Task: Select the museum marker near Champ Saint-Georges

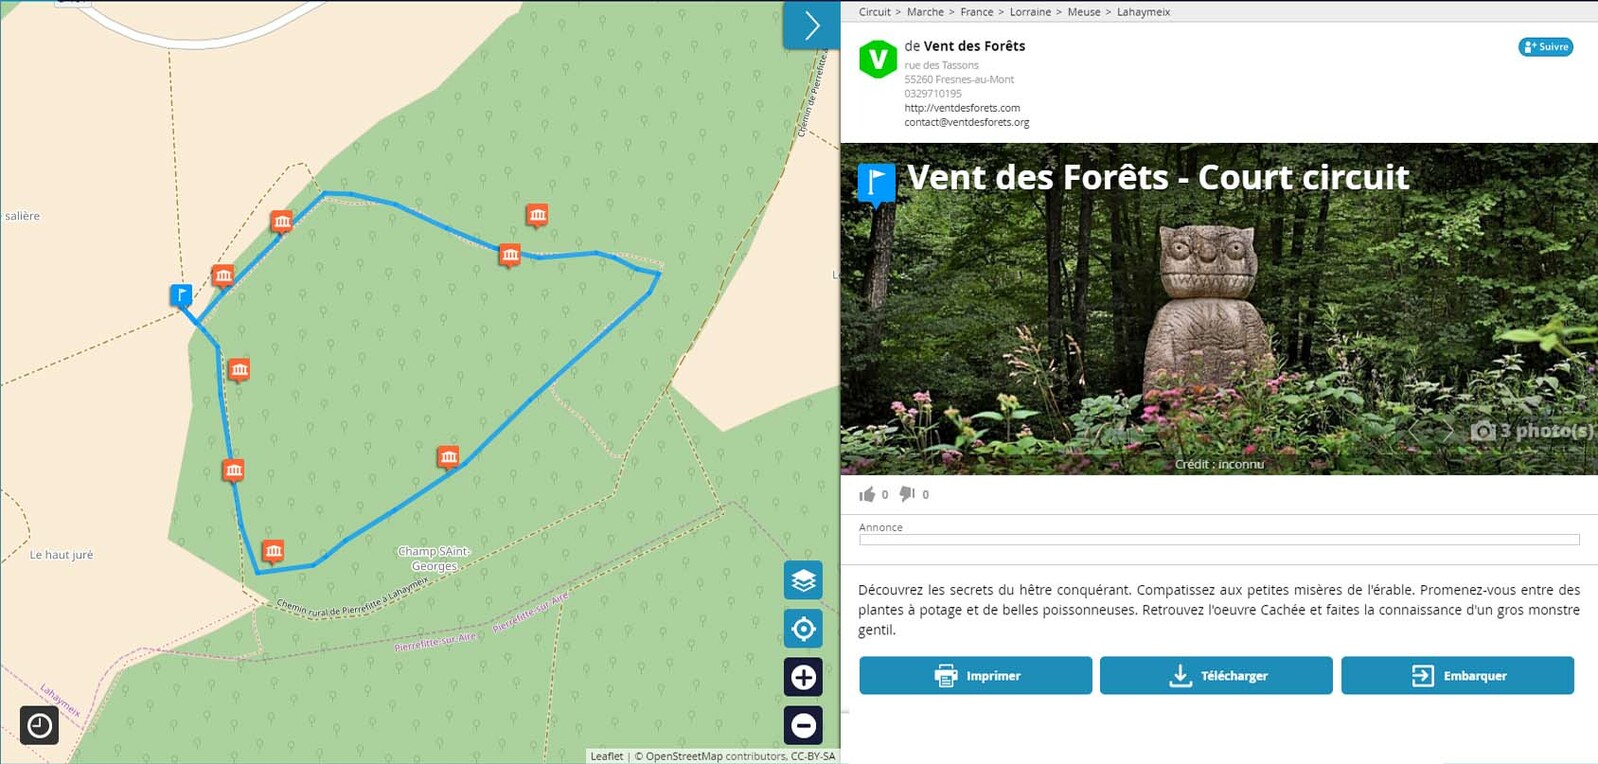Action: pos(448,457)
